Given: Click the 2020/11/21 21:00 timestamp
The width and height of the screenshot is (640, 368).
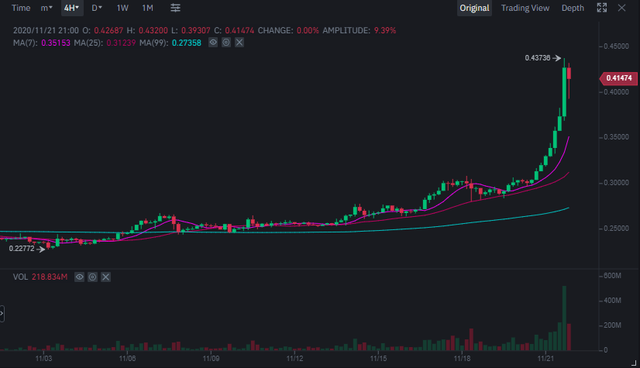Looking at the screenshot, I should [46, 31].
